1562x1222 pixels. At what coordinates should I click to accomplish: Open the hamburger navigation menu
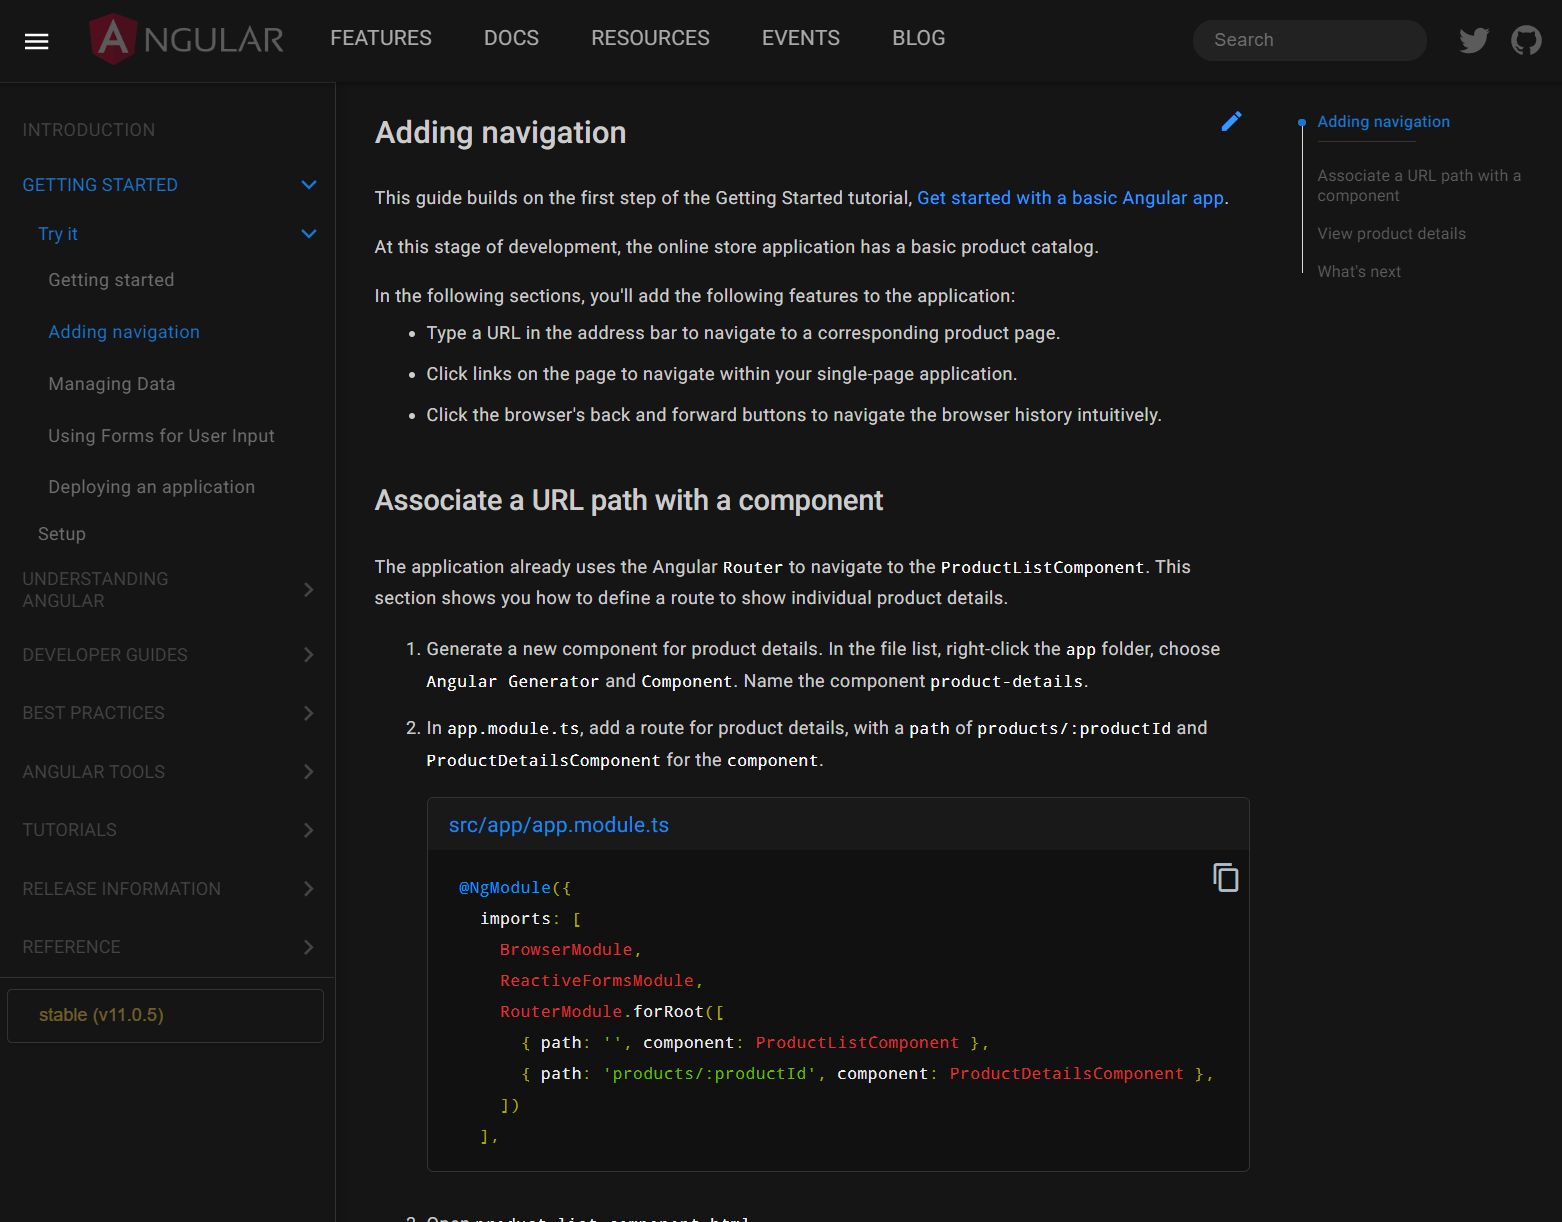coord(36,41)
